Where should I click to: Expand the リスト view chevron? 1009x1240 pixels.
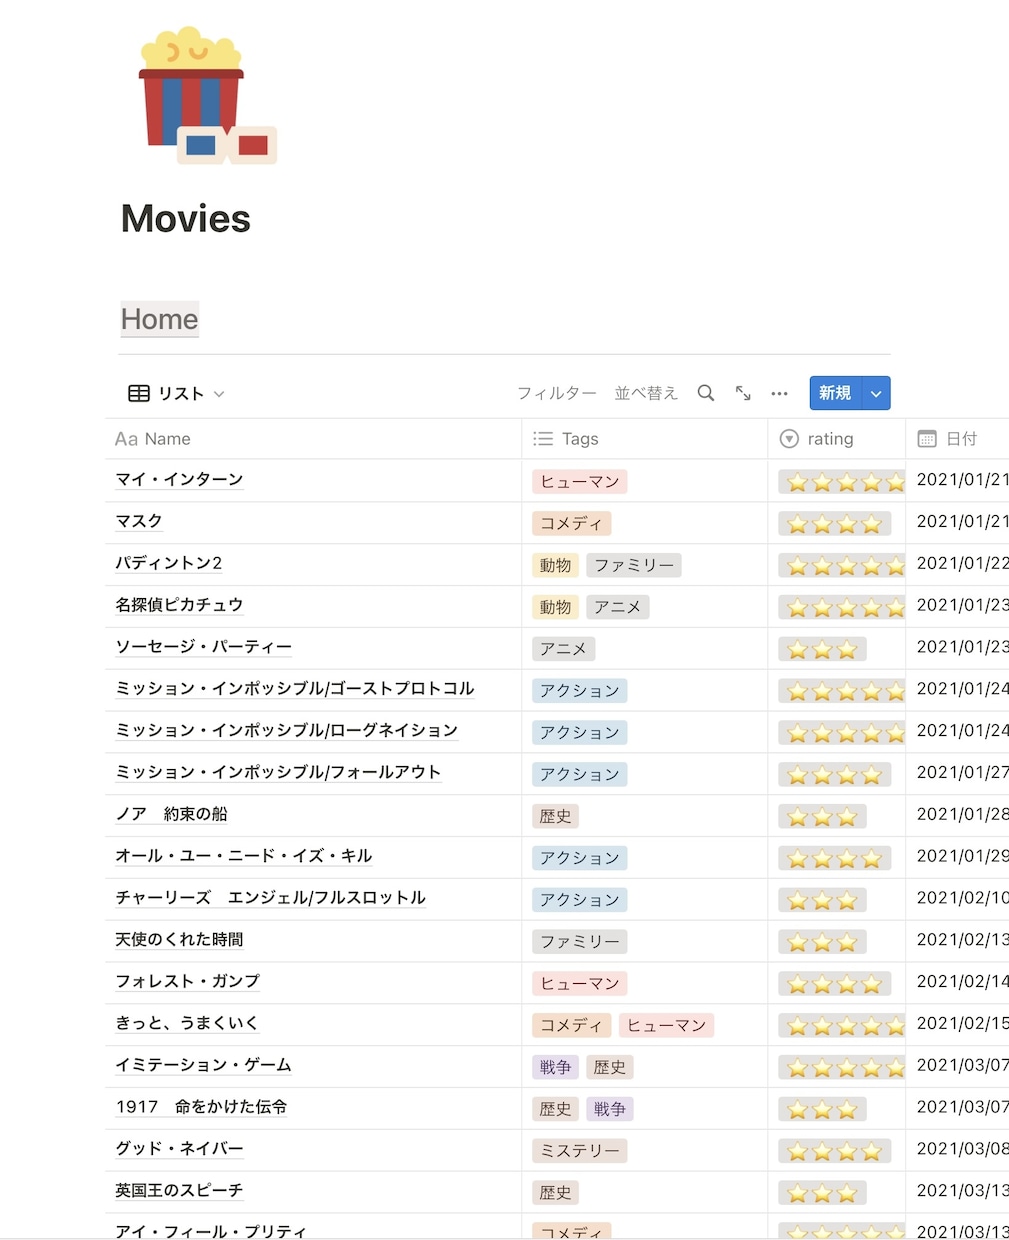pyautogui.click(x=219, y=394)
